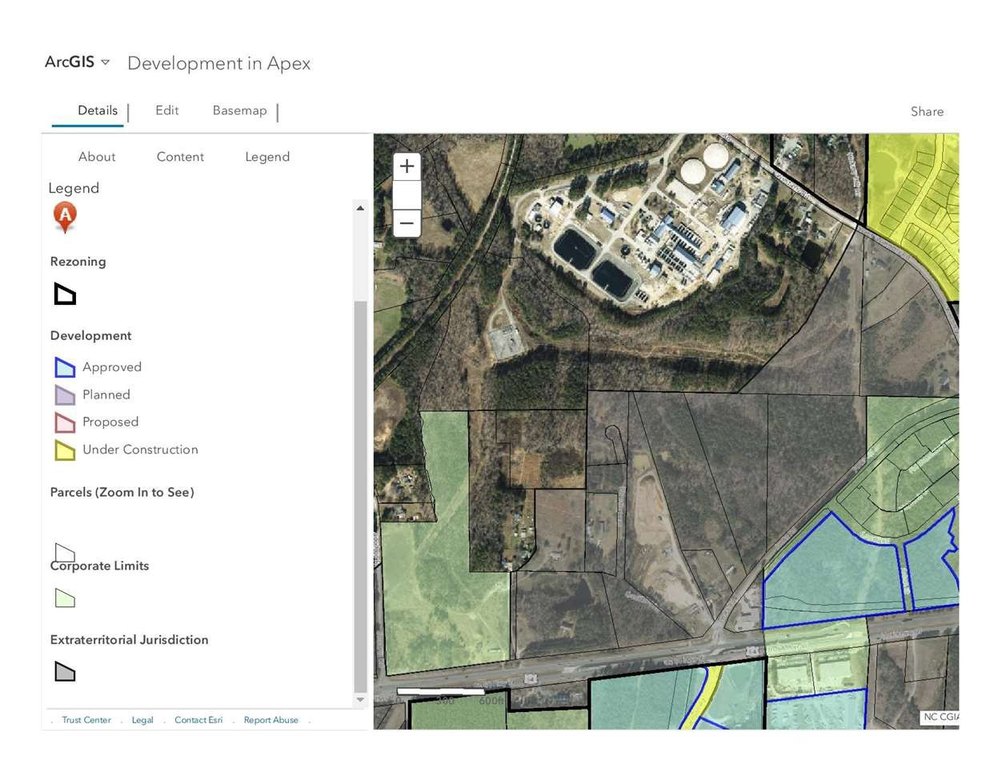Open the ArcGIS dropdown arrow

(x=106, y=62)
